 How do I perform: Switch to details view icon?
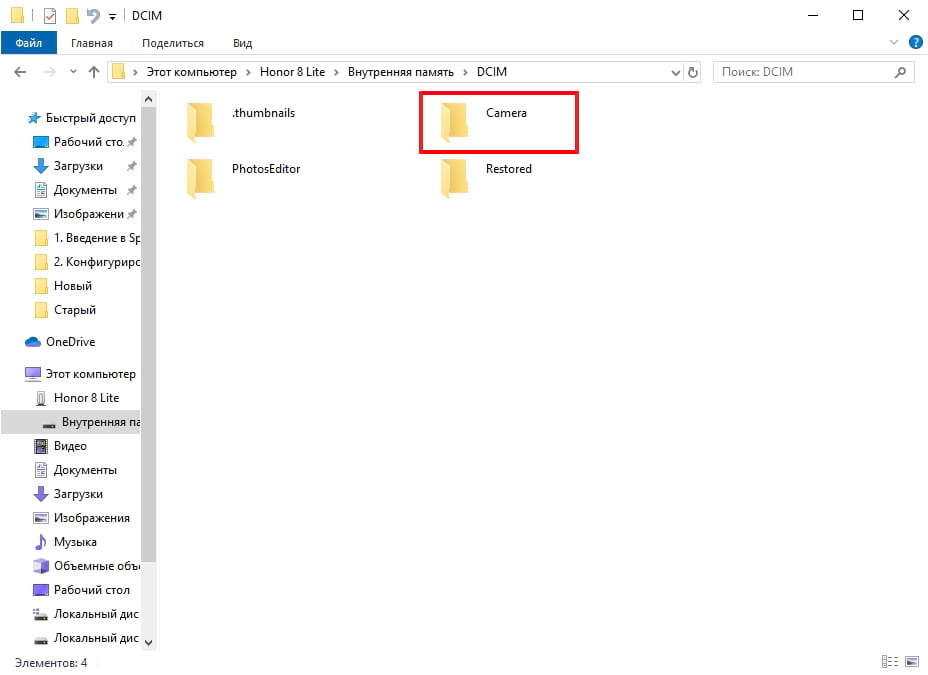890,662
